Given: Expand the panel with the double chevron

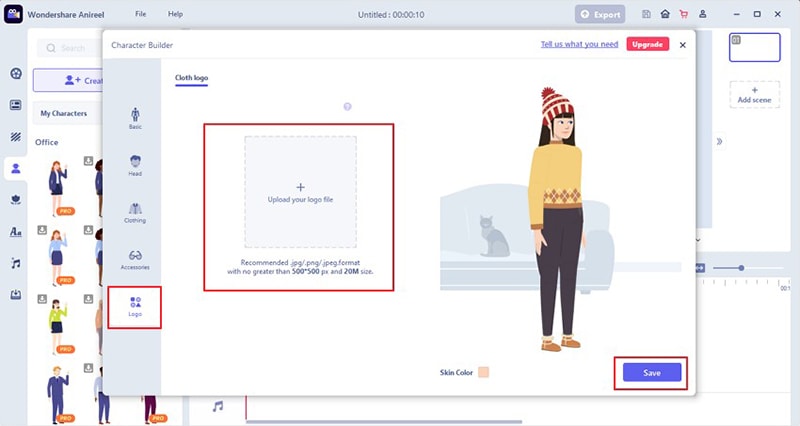Looking at the screenshot, I should click(719, 141).
